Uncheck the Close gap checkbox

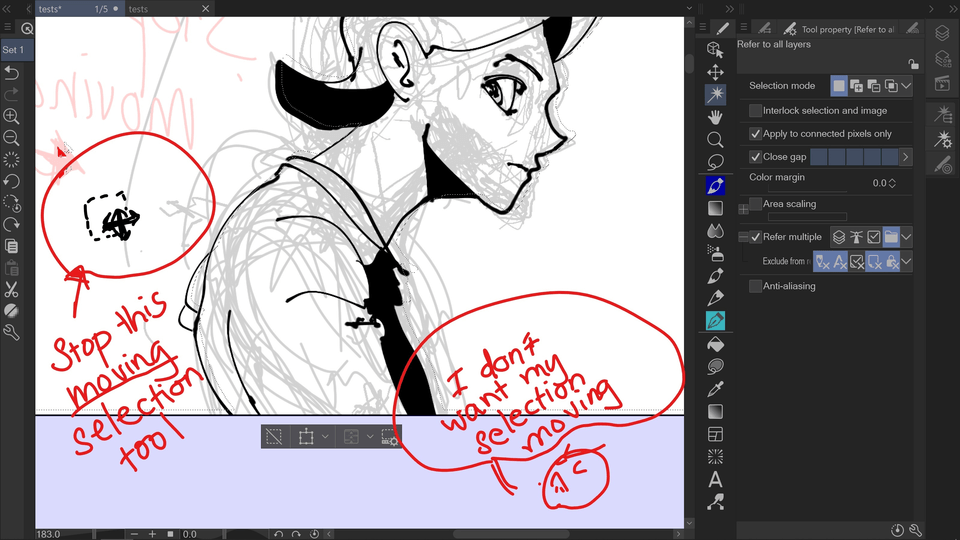756,157
